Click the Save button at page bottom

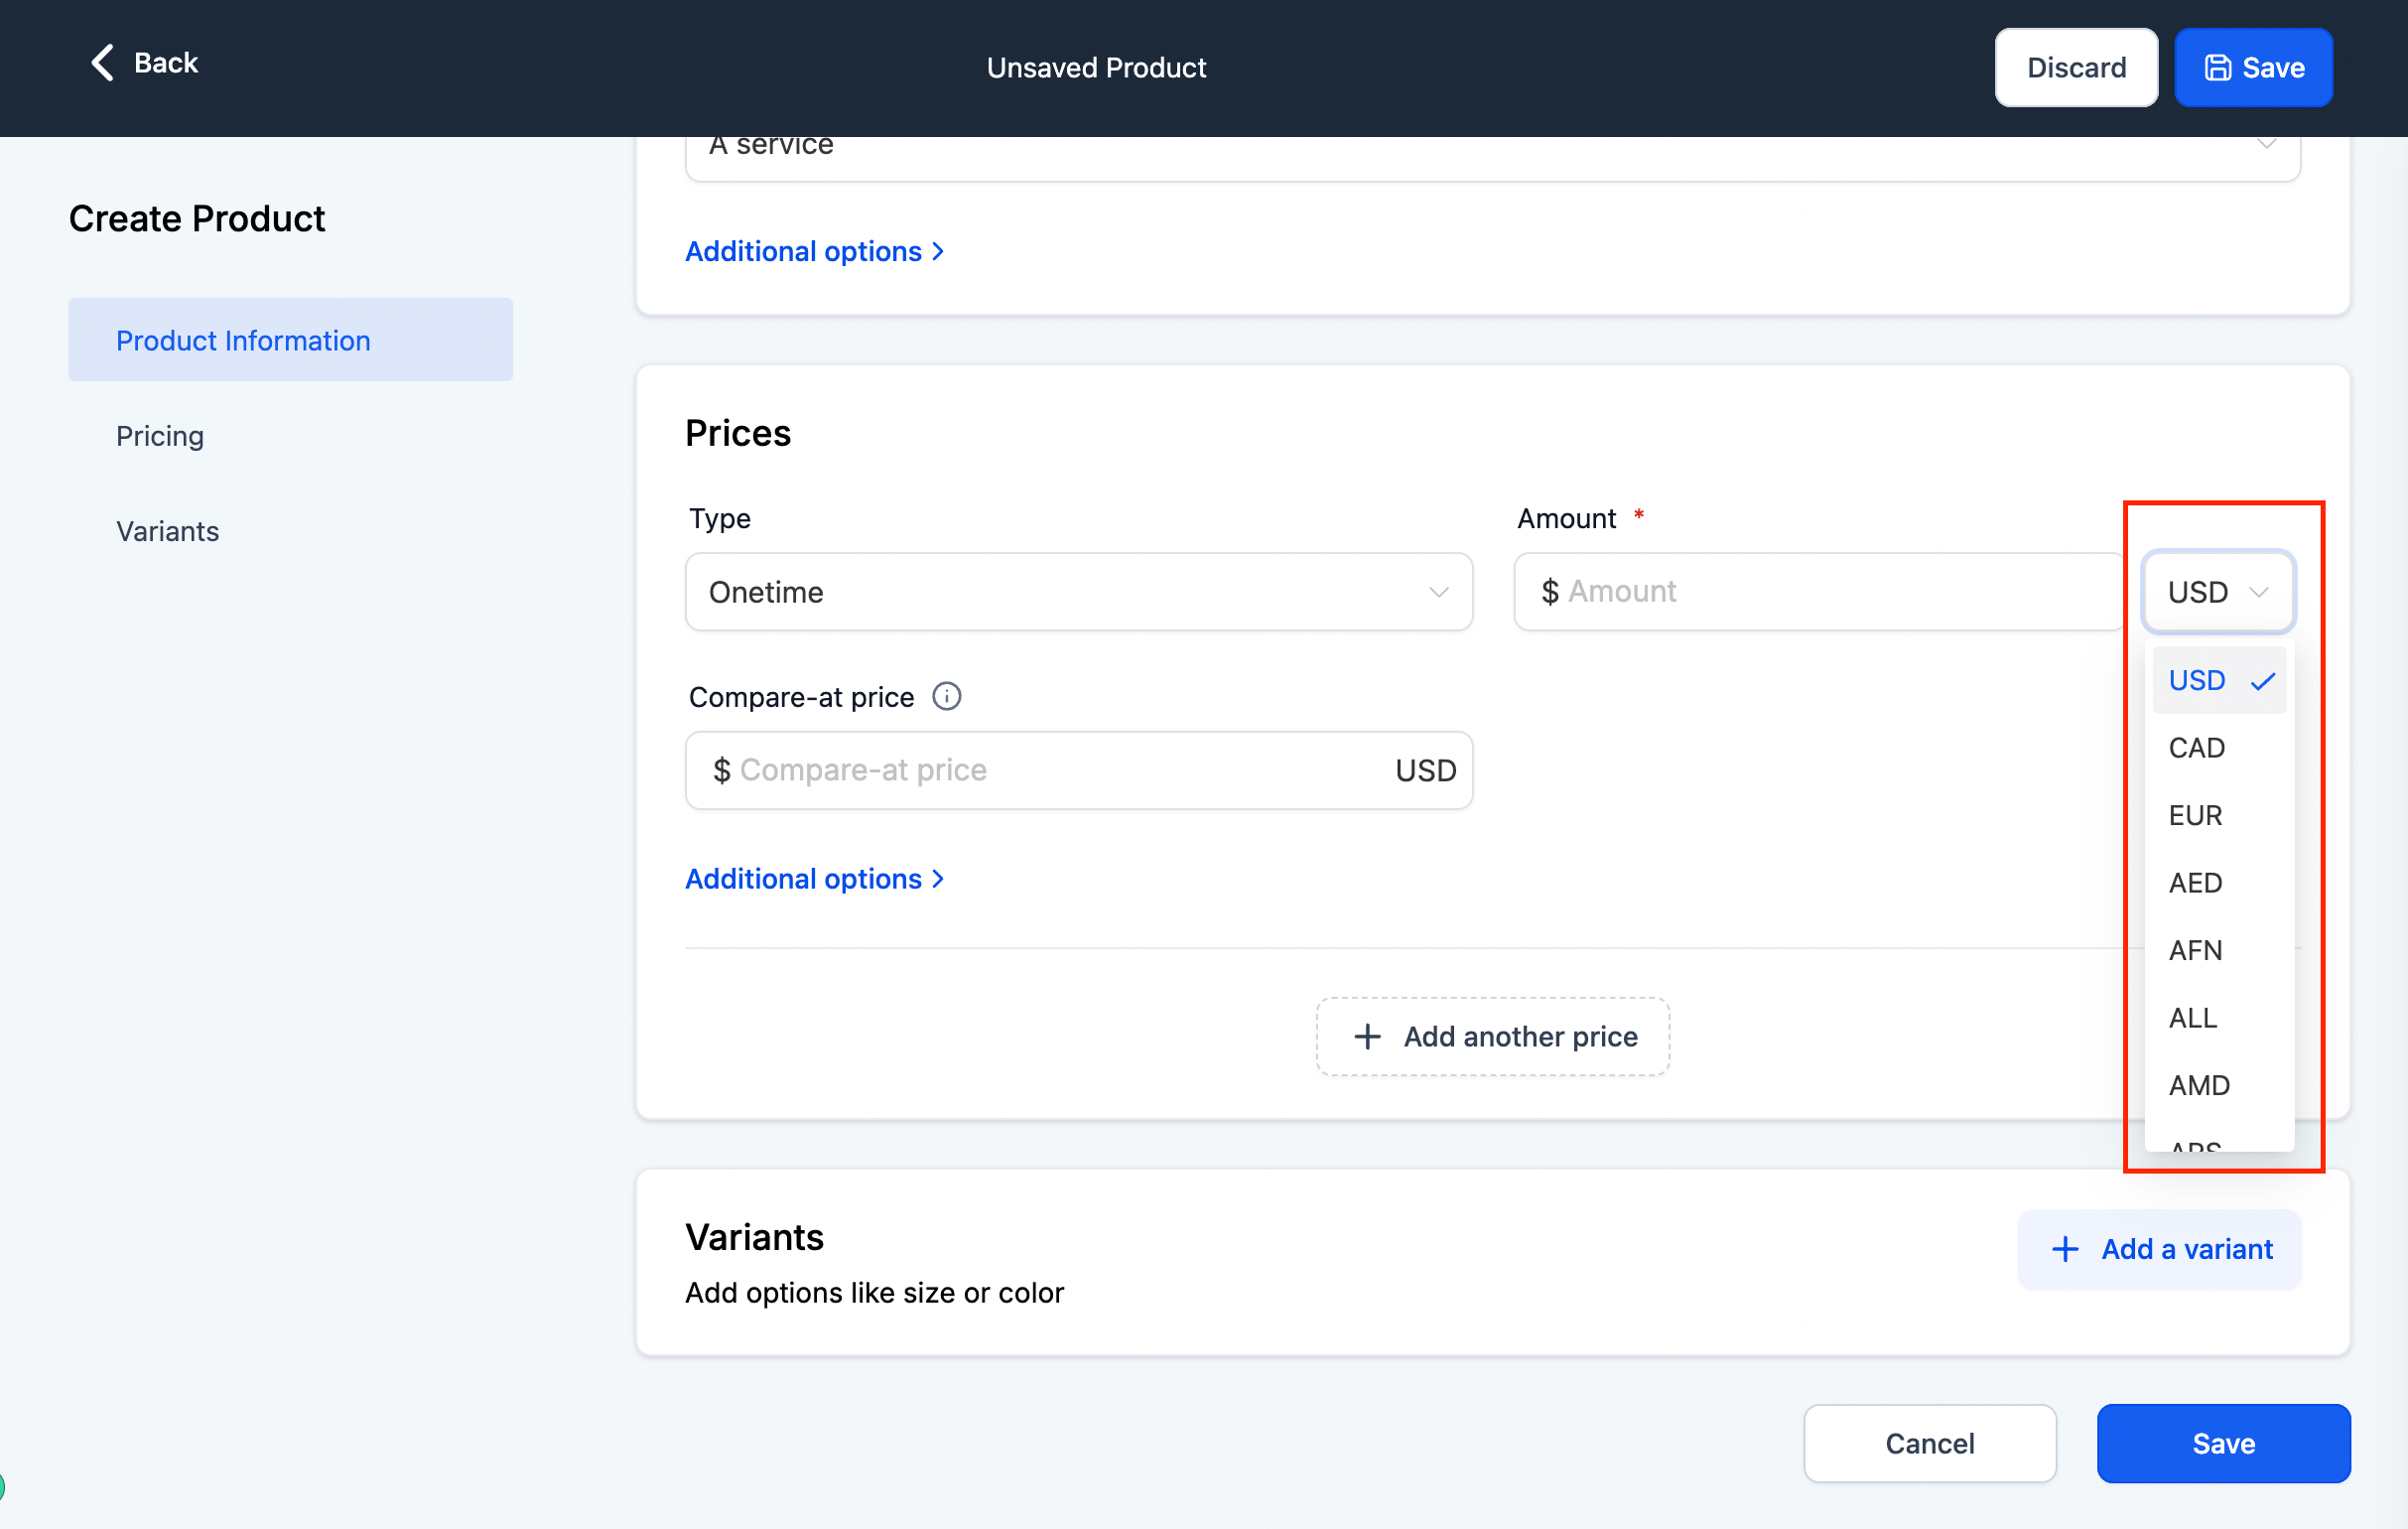[x=2222, y=1442]
